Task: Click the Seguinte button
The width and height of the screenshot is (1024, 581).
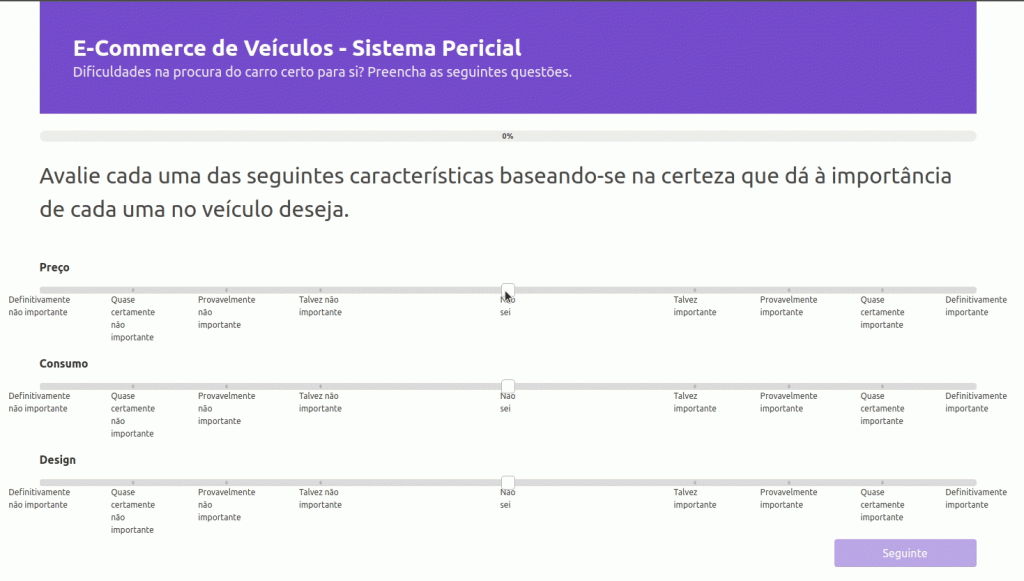Action: [x=904, y=553]
